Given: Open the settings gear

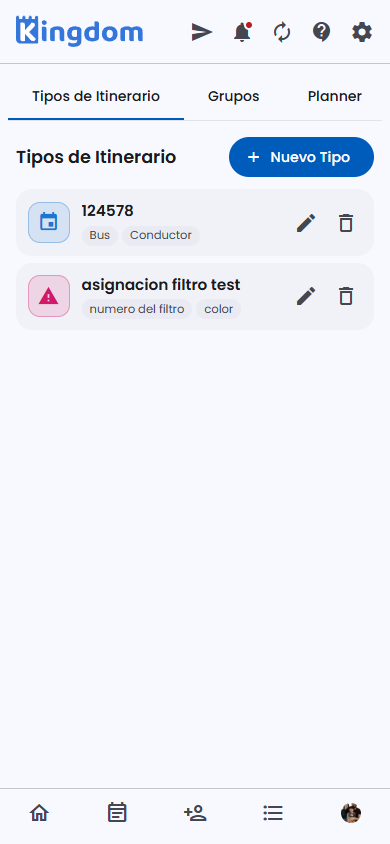Looking at the screenshot, I should (x=361, y=32).
